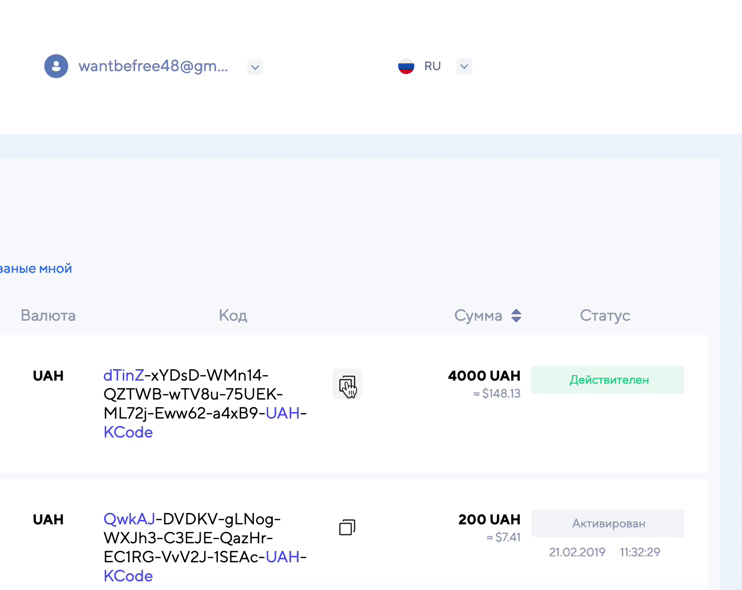Viewport: 742px width, 590px height.
Task: Click the gray Активирован status badge
Action: click(x=608, y=523)
